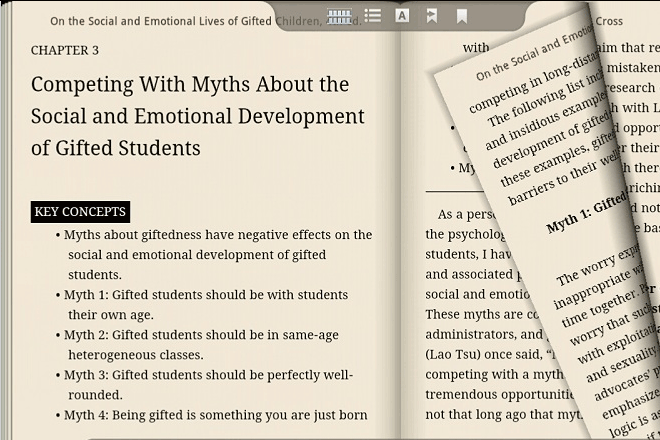Tap 'The worry' line on the curling page
This screenshot has width=660, height=440.
598,265
